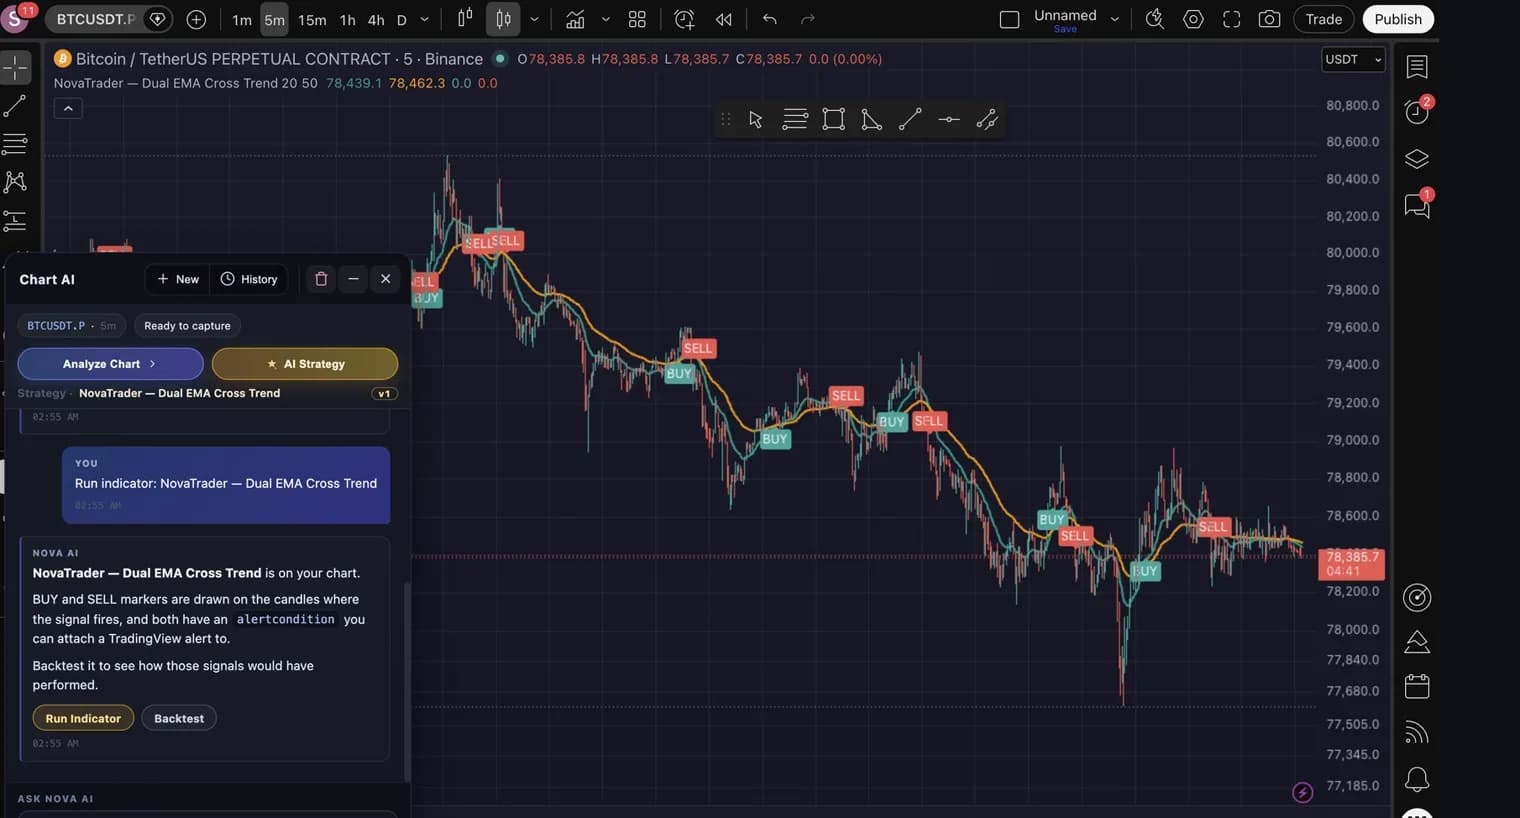Collapse the indicator legend with chevron
Screen dimensions: 1520x818
click(68, 109)
